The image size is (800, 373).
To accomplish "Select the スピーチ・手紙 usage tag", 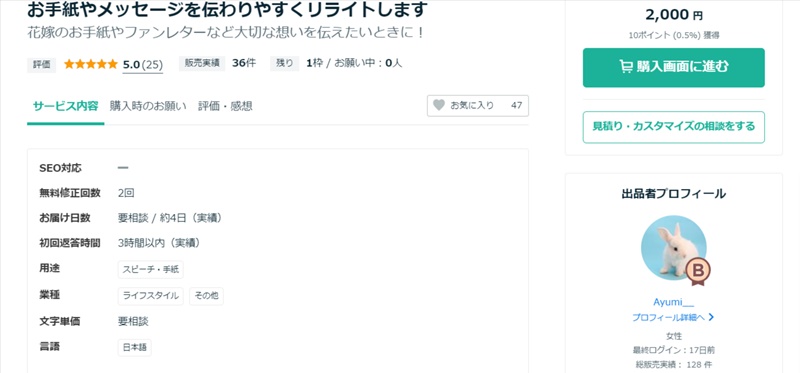I will tap(151, 269).
